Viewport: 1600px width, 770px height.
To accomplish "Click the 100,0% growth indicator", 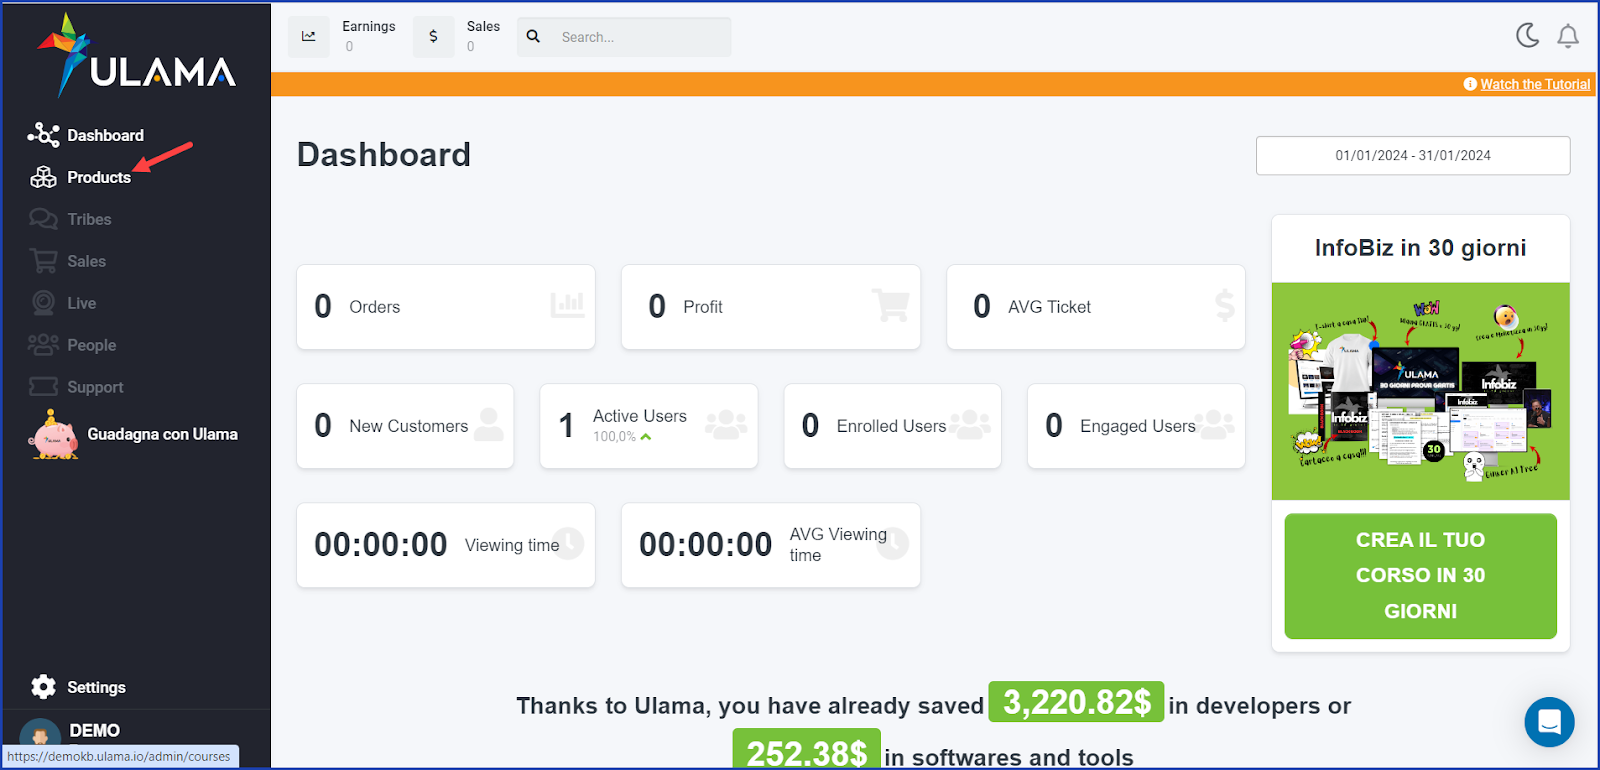I will [622, 437].
